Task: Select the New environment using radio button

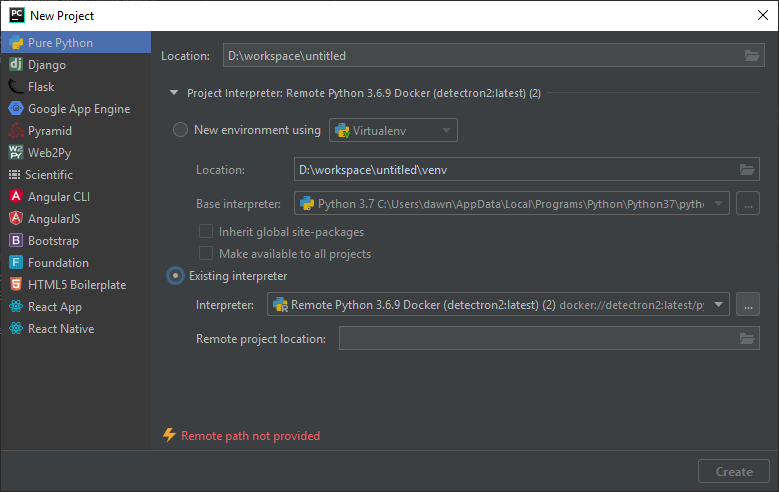Action: pos(180,130)
